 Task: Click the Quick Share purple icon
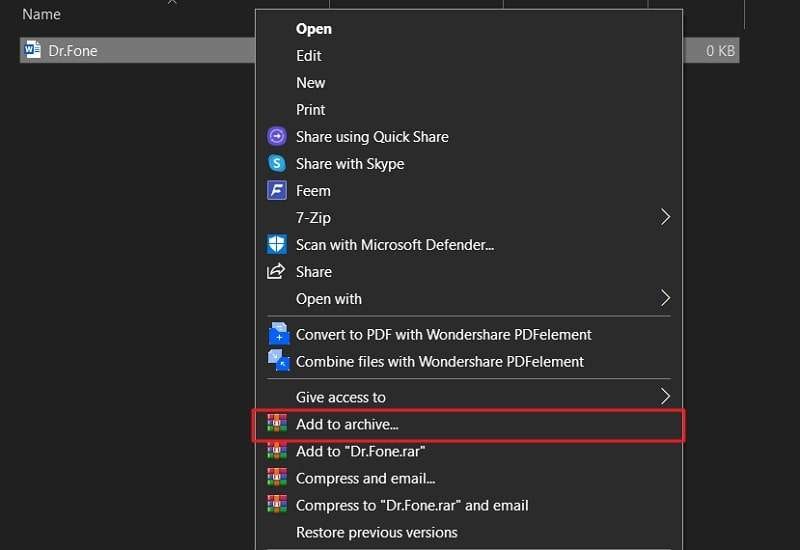[x=277, y=137]
